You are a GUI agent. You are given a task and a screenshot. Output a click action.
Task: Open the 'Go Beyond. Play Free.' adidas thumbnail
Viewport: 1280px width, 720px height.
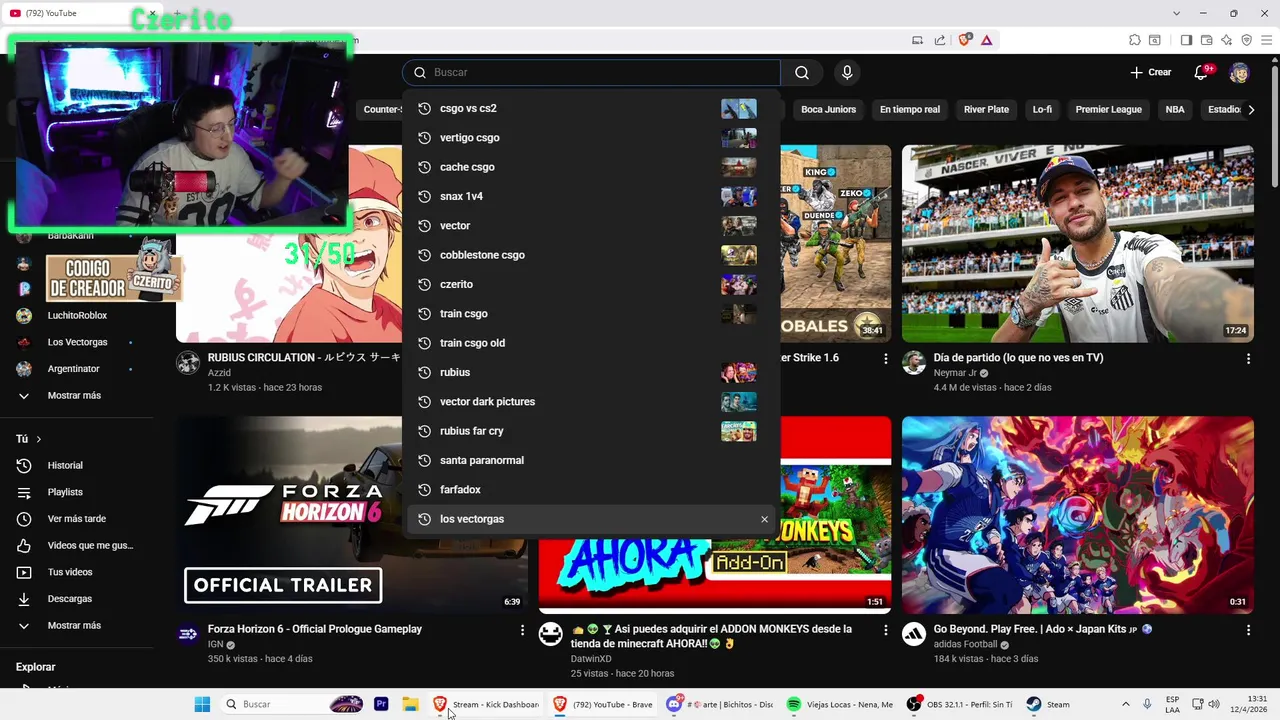click(1077, 515)
